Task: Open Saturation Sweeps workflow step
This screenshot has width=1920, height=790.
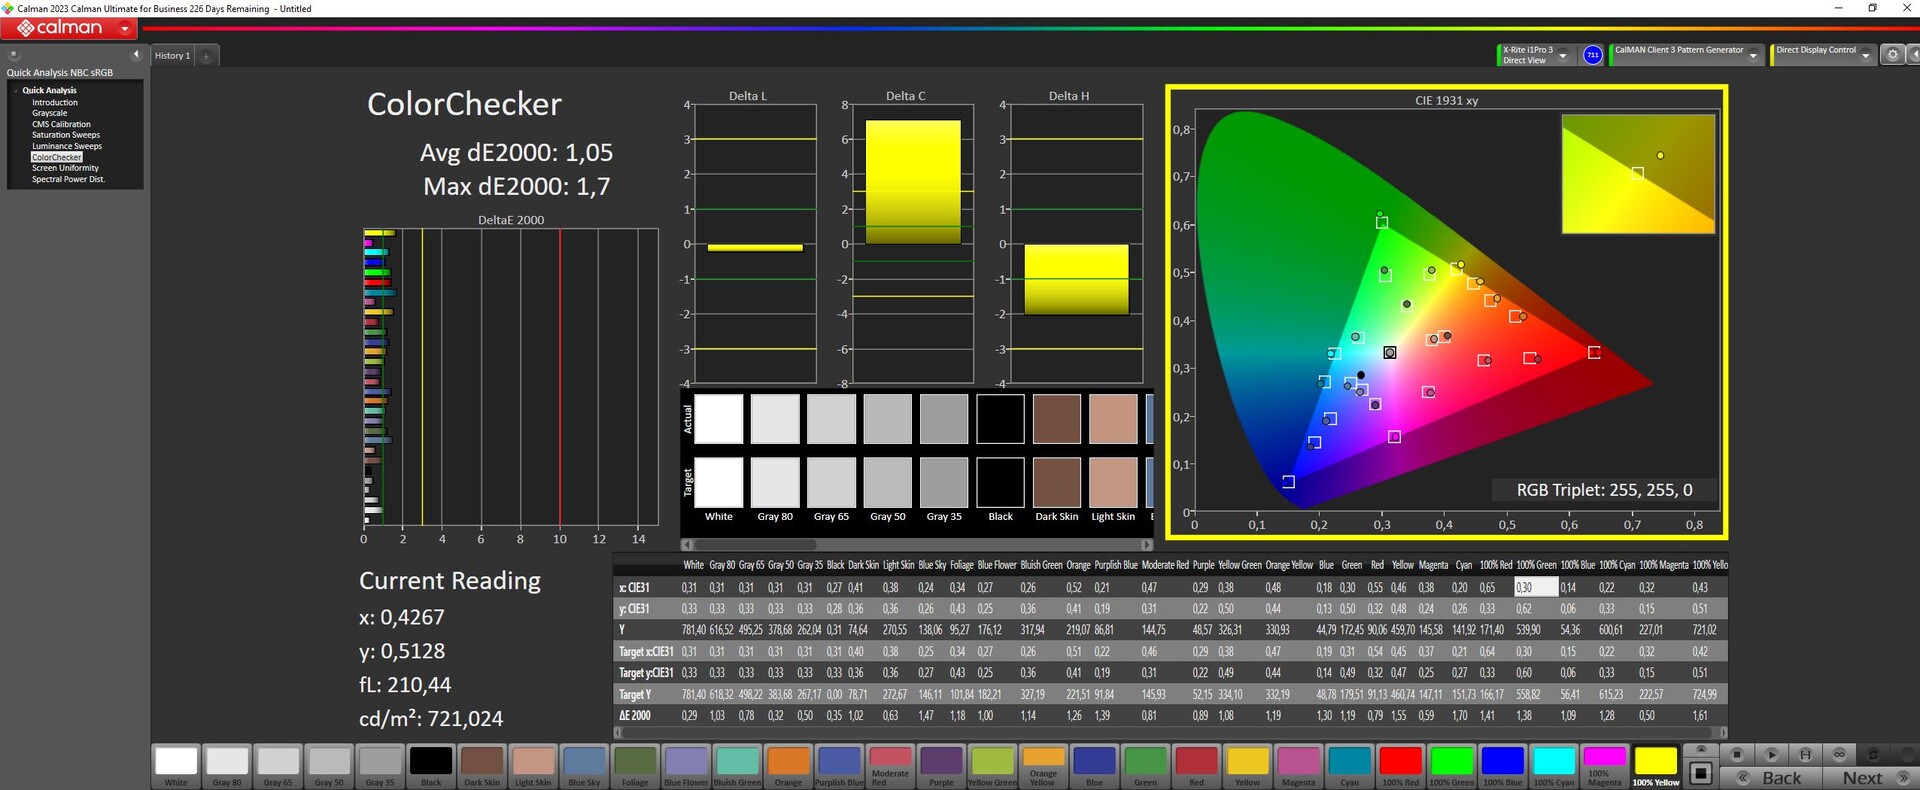Action: pos(66,135)
